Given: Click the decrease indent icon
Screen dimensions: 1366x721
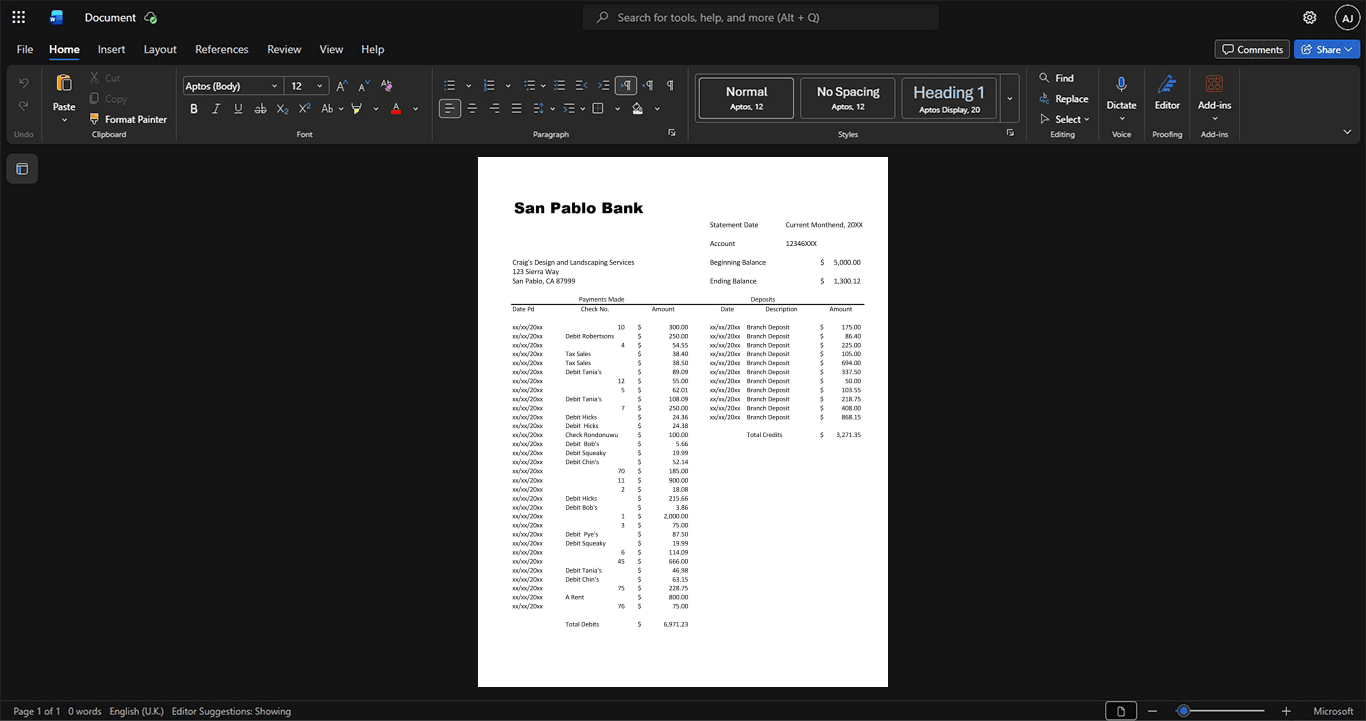Looking at the screenshot, I should click(581, 86).
